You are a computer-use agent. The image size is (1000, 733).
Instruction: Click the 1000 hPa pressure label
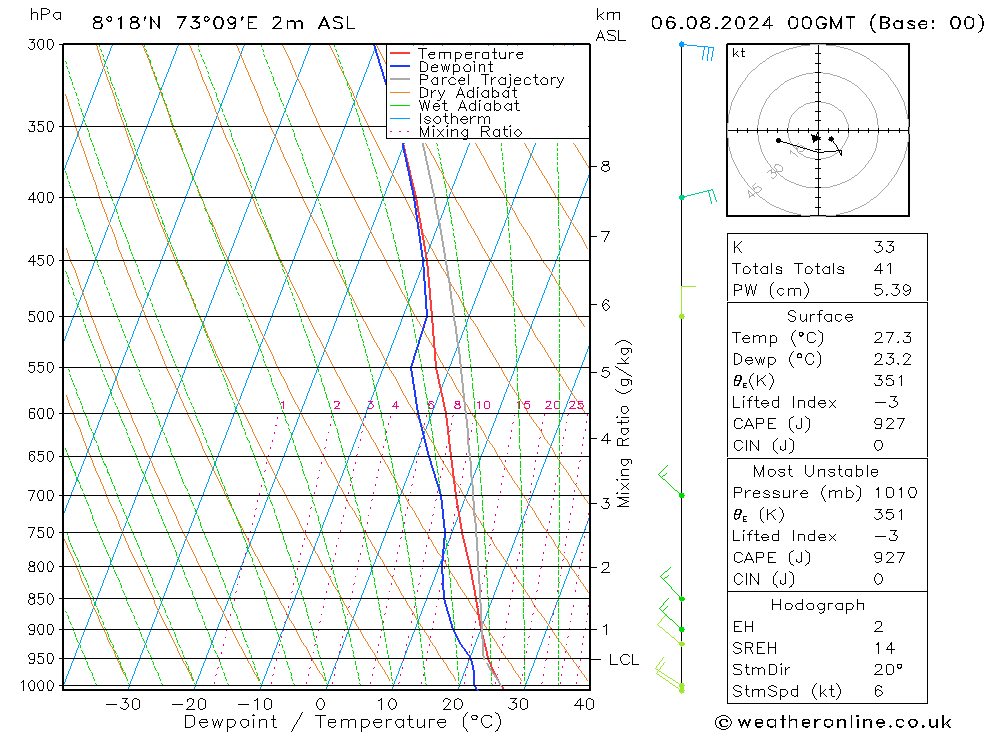[38, 686]
